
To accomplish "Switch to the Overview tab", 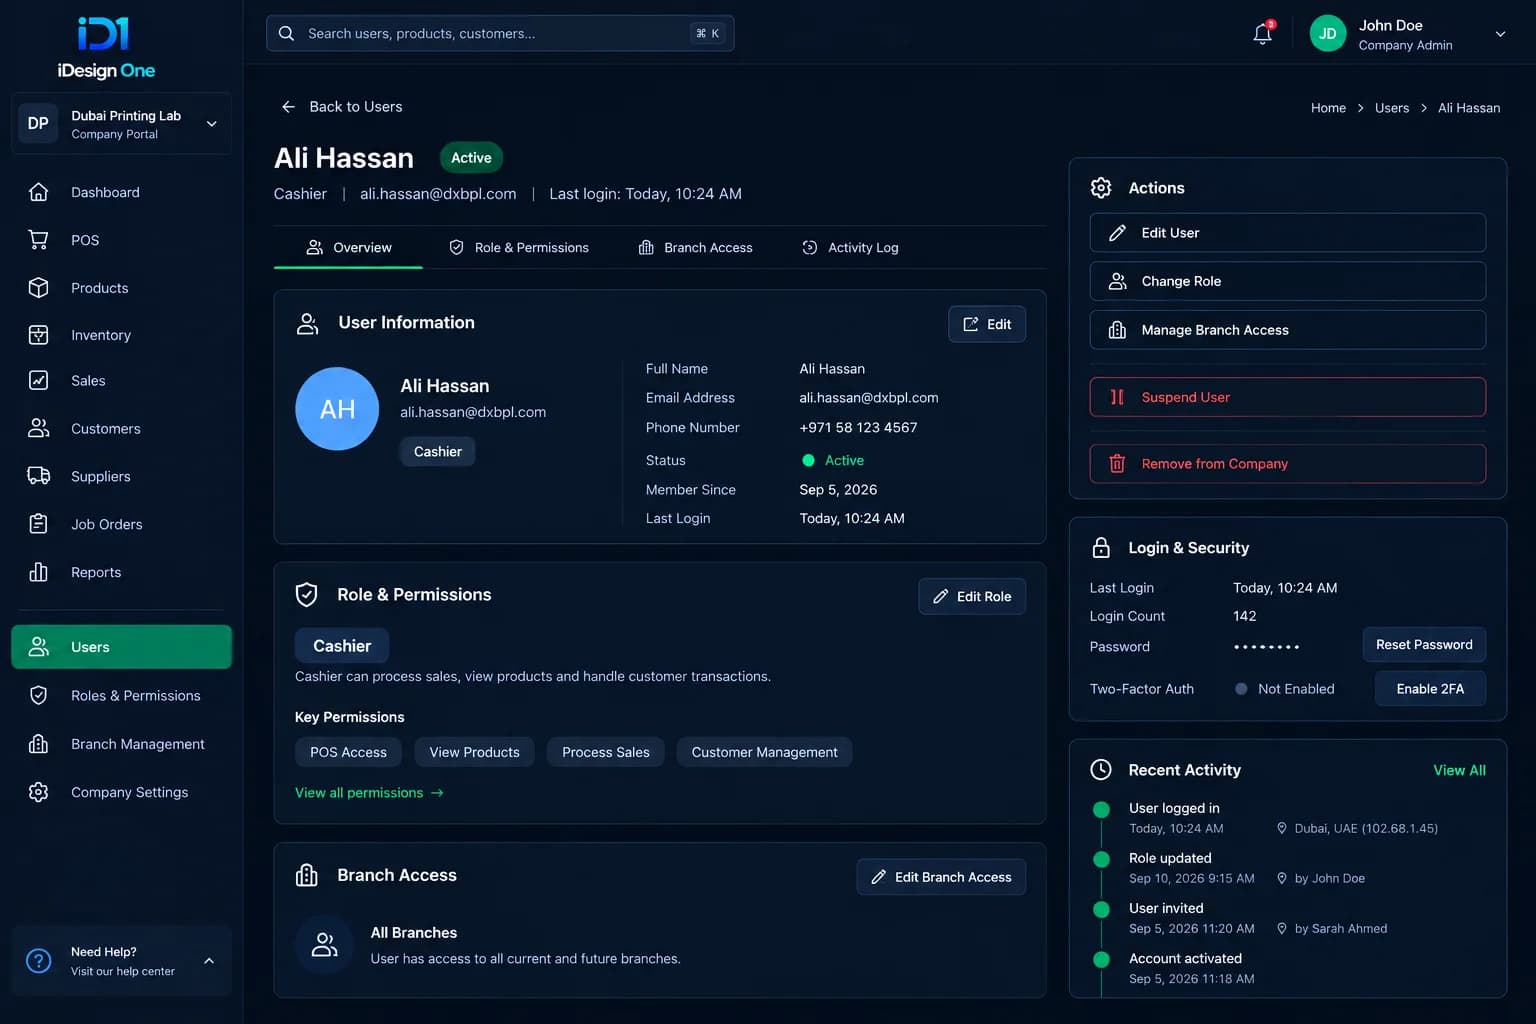I will click(x=348, y=247).
